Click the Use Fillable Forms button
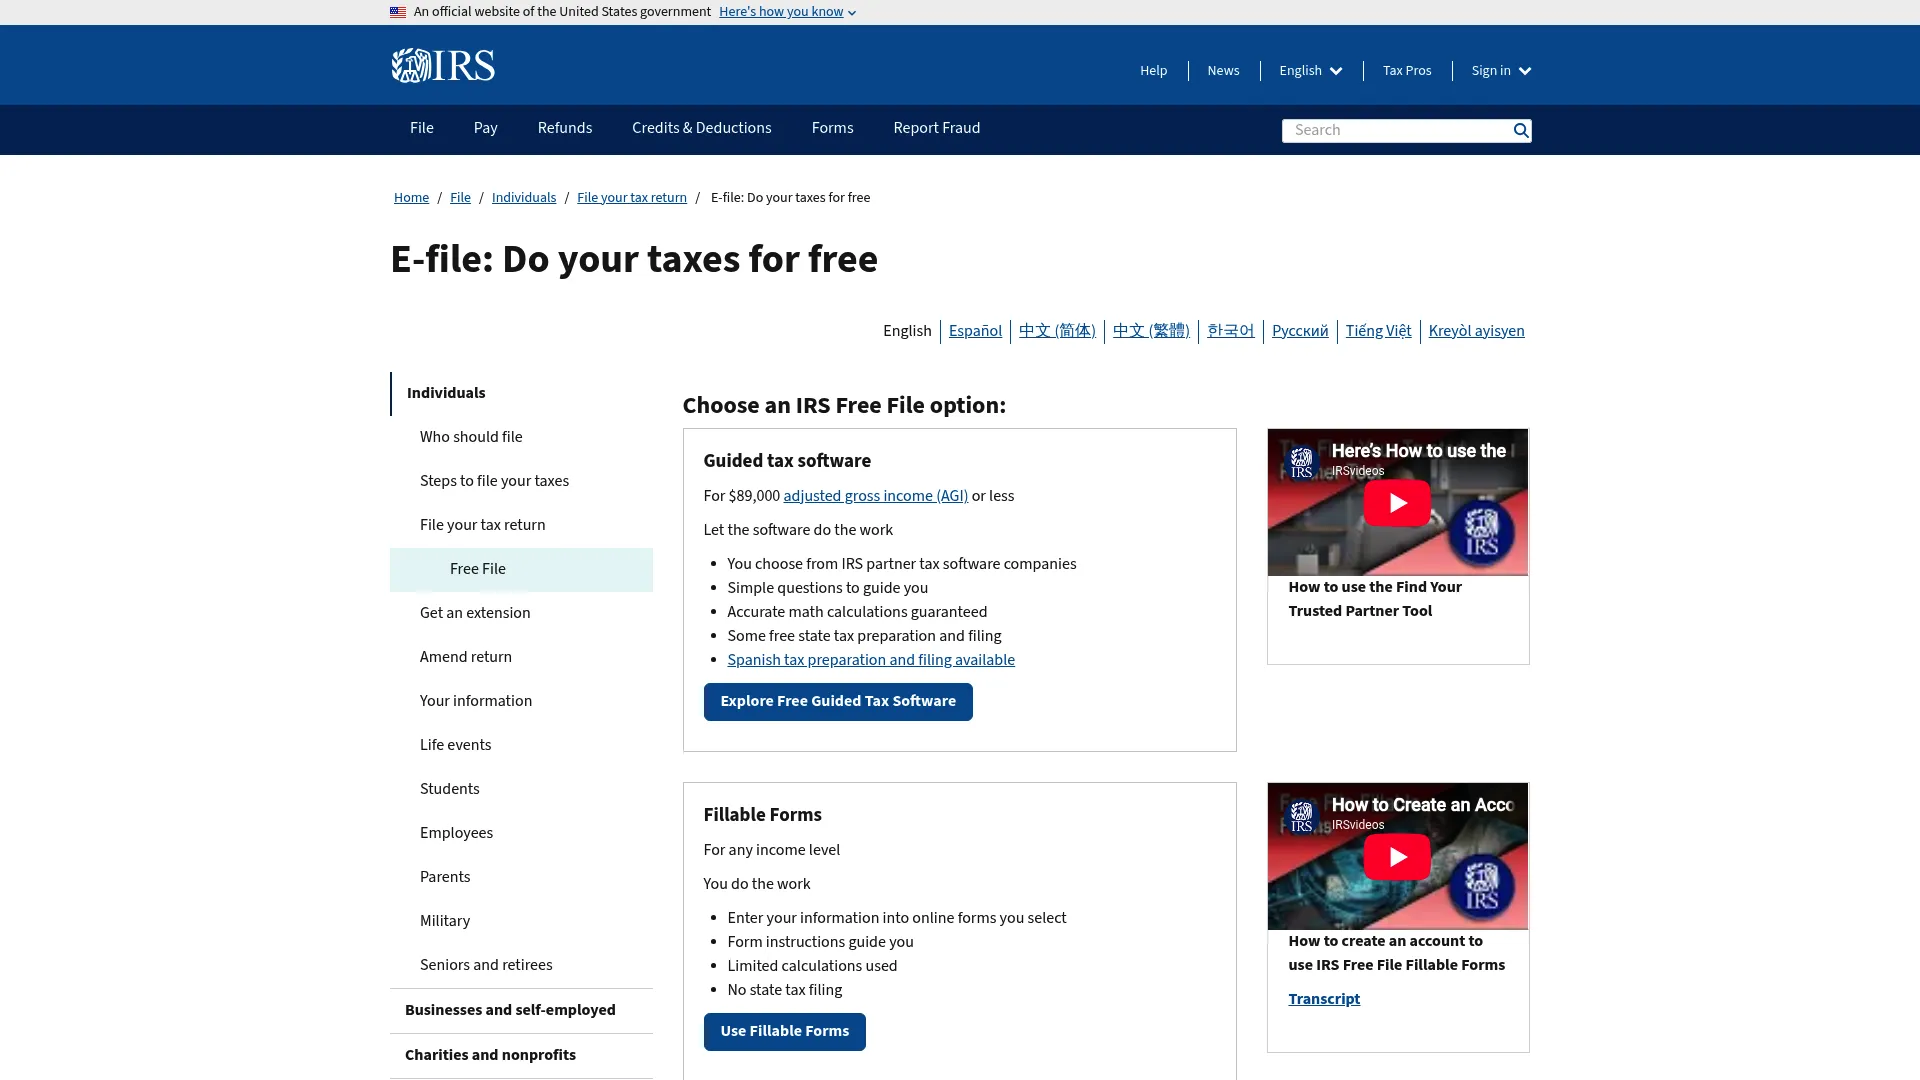This screenshot has height=1080, width=1920. 785,1032
